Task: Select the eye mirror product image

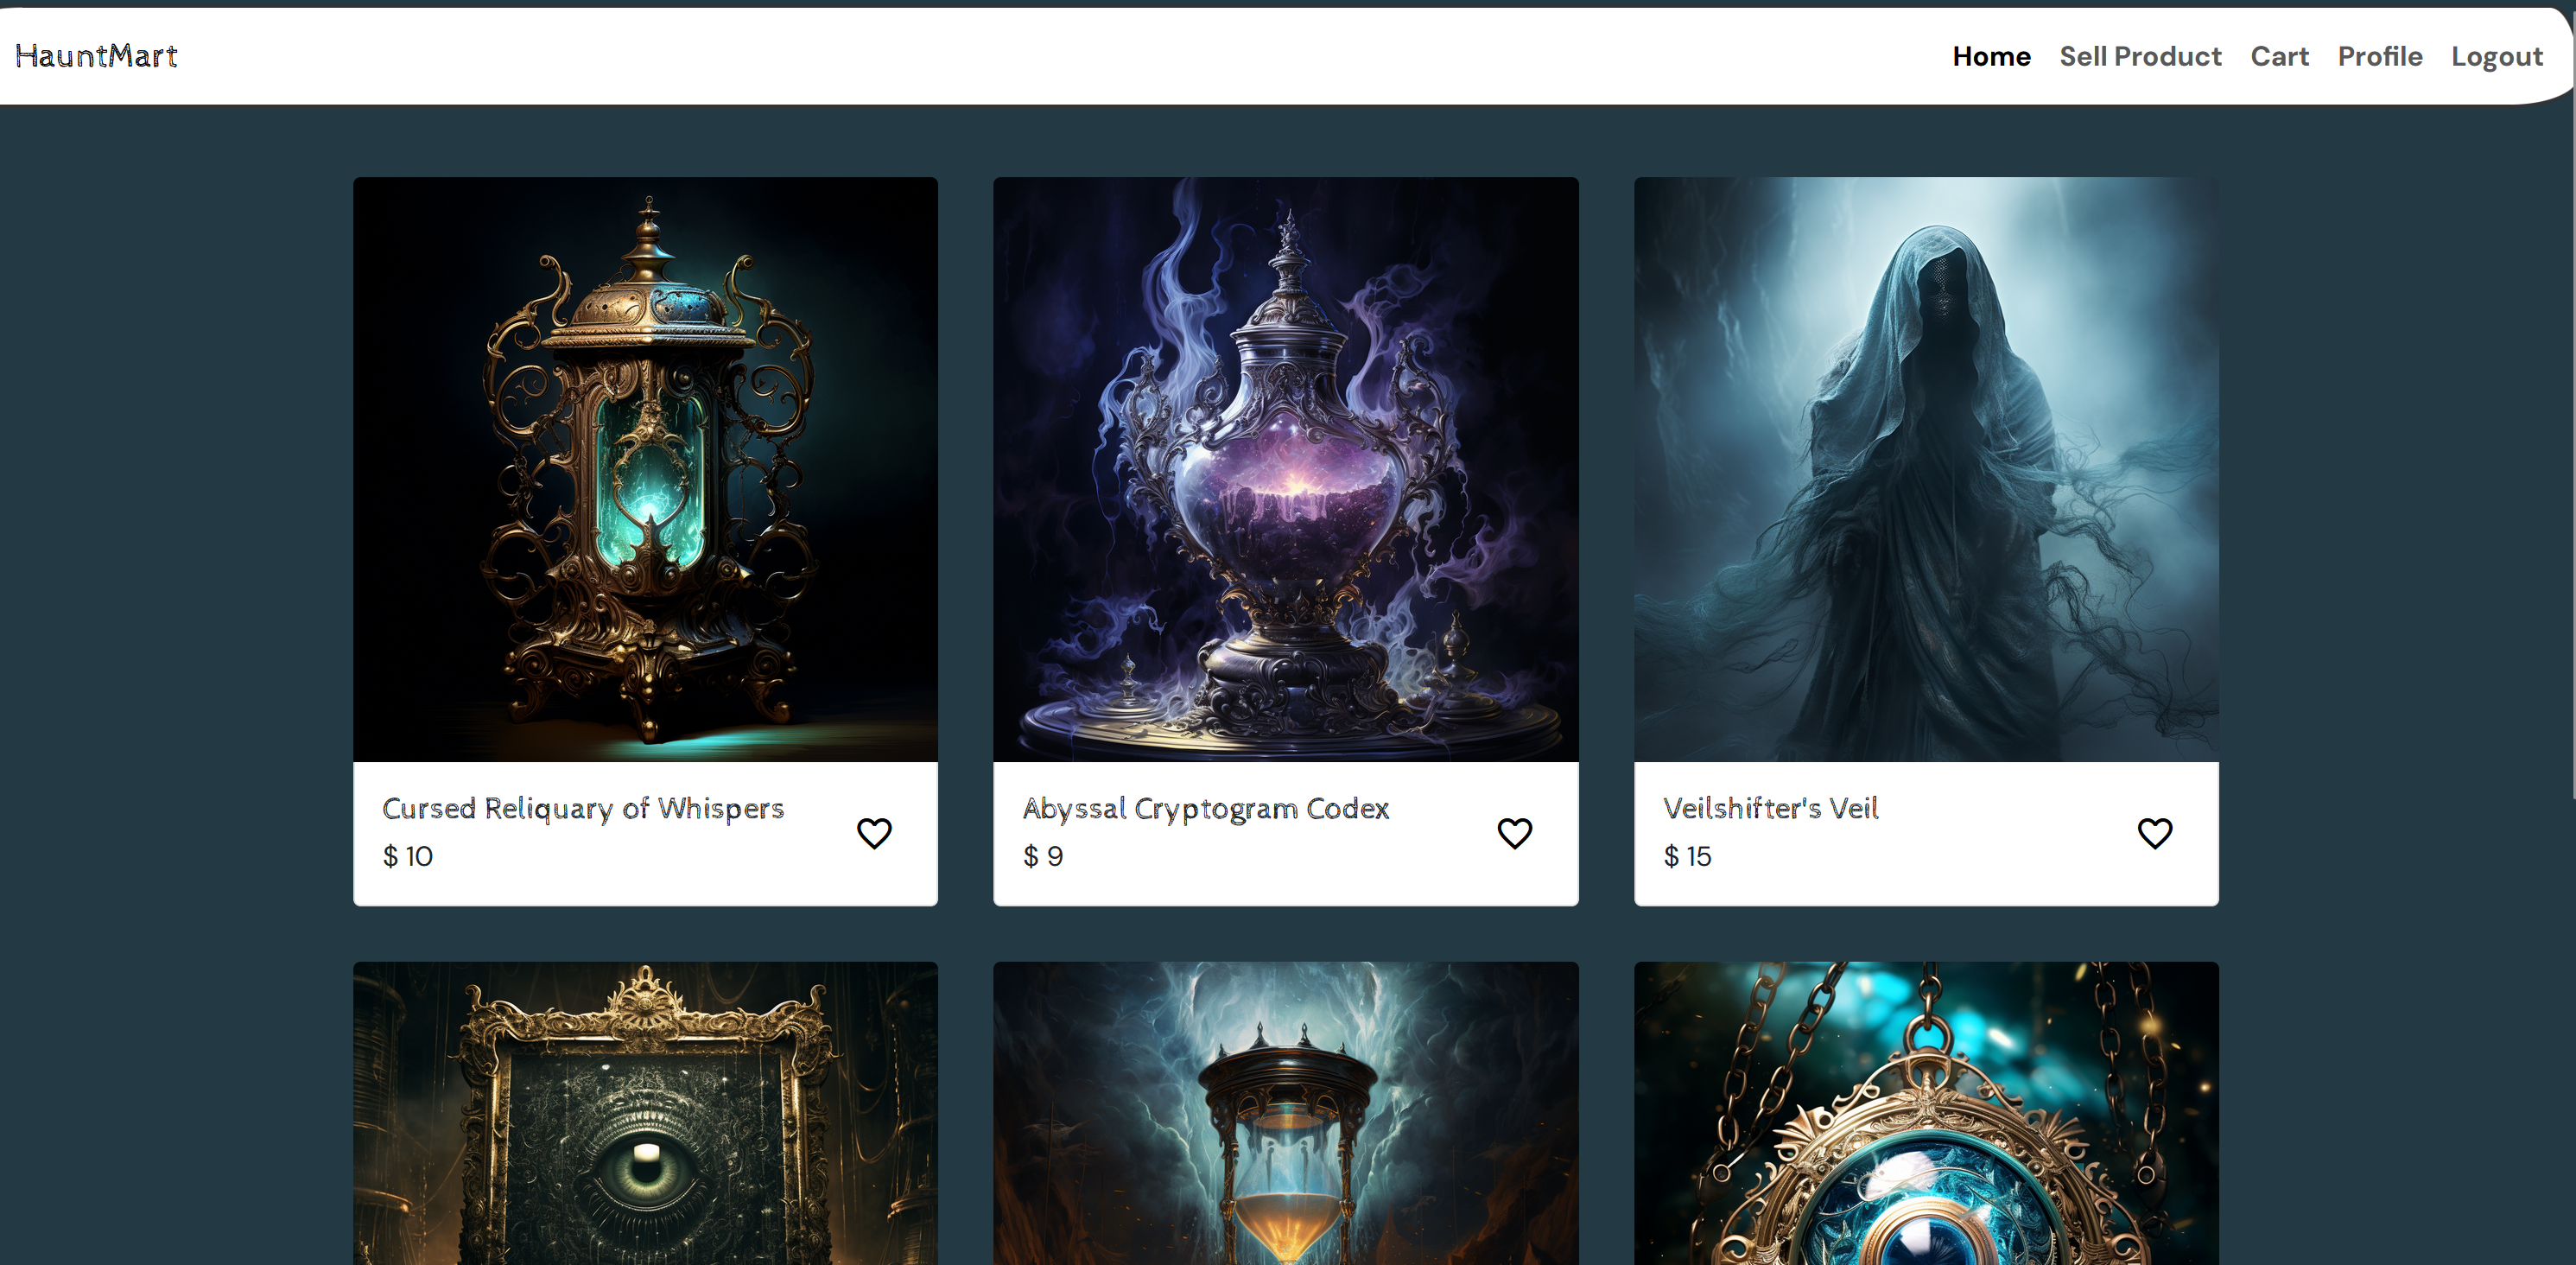Action: (x=645, y=1113)
